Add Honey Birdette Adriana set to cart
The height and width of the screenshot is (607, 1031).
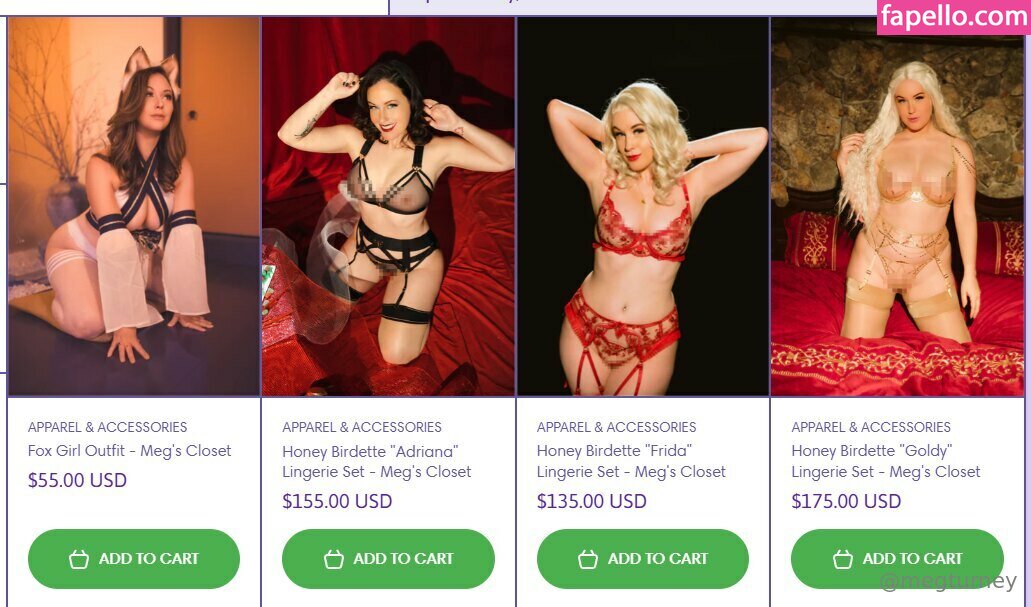[x=388, y=559]
